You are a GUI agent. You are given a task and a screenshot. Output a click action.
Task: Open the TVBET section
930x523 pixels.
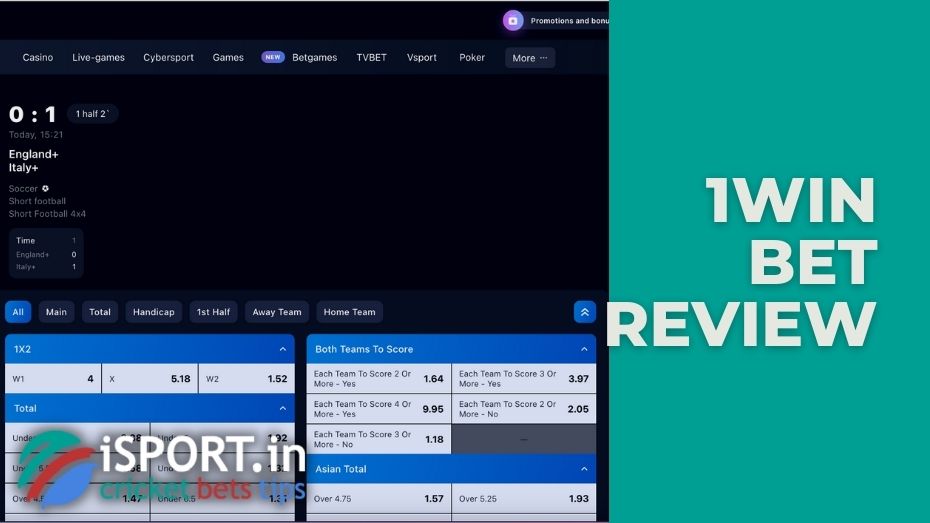pos(371,58)
